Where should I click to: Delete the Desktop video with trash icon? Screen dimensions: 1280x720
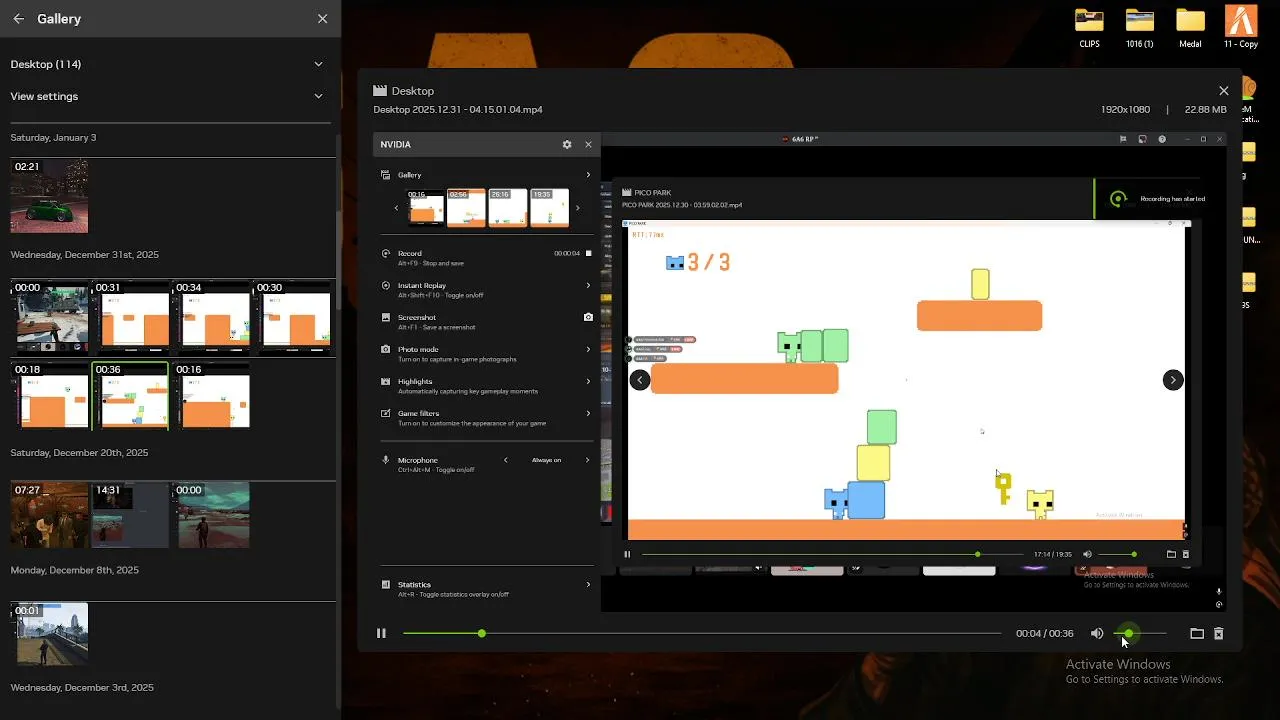click(1218, 633)
